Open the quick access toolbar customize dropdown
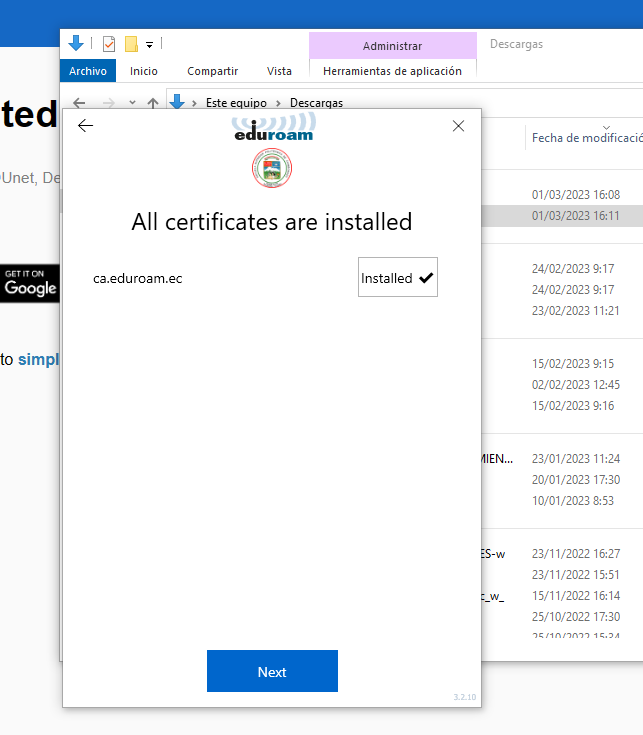 click(150, 45)
